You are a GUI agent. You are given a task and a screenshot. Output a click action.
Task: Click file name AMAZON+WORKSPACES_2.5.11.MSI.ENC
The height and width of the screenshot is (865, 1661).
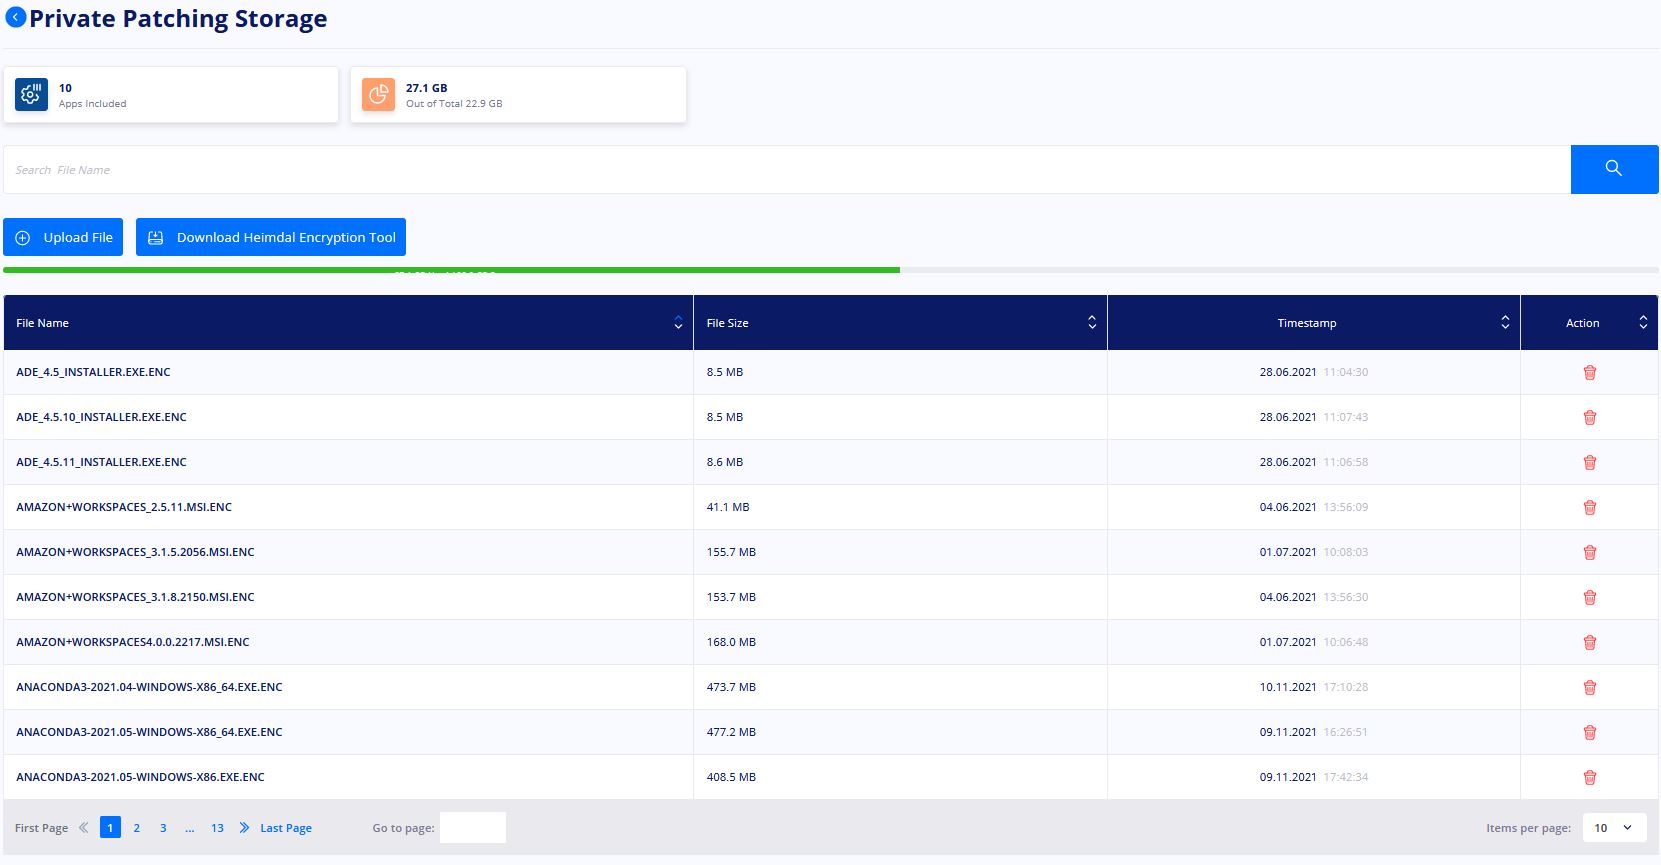(124, 507)
